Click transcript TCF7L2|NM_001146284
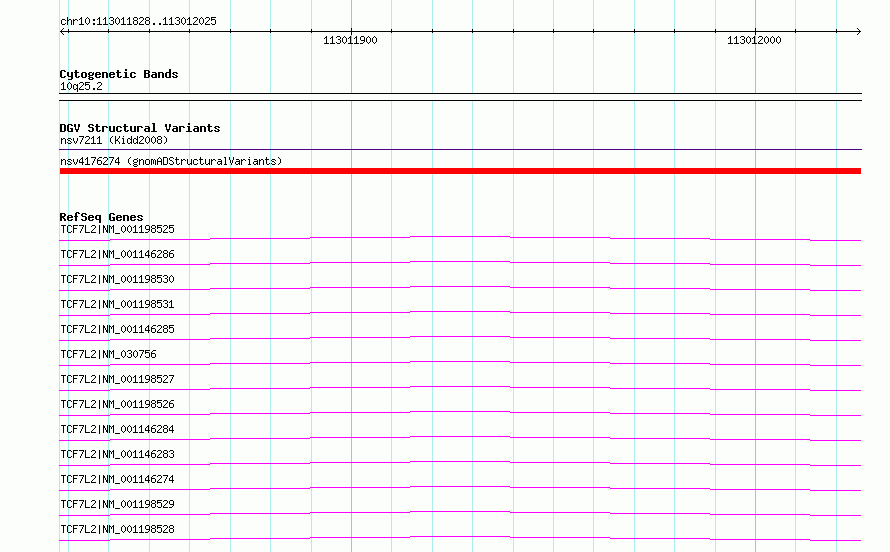The height and width of the screenshot is (552, 890). point(117,429)
